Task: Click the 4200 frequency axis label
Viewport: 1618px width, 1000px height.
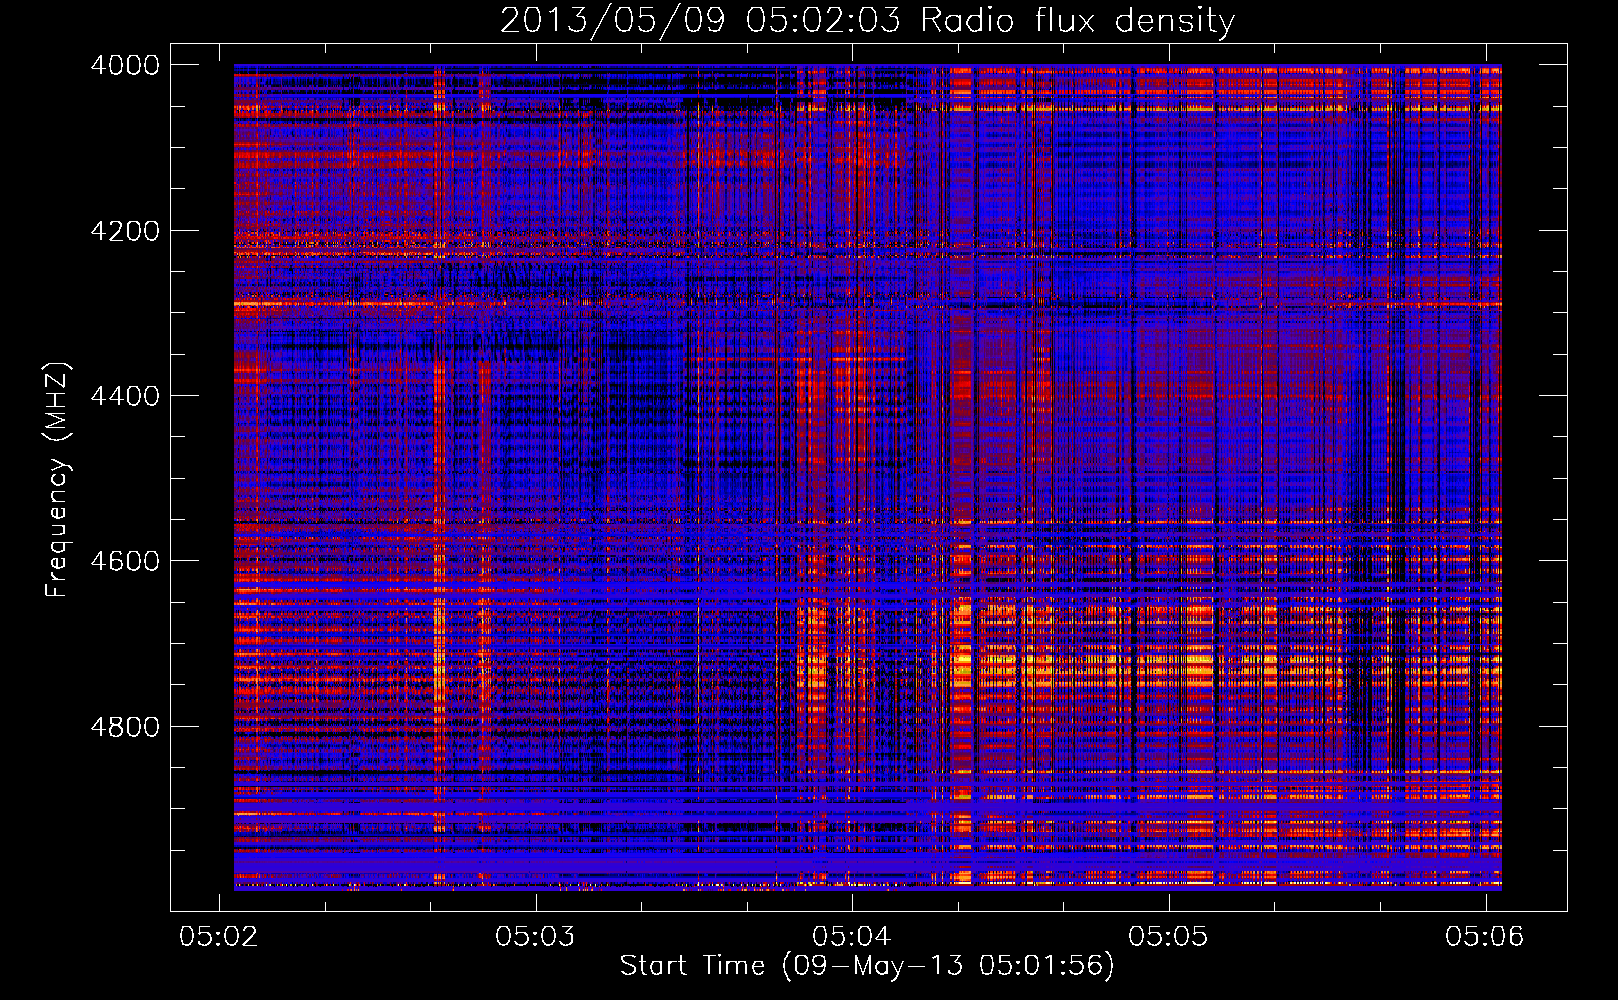Action: (x=125, y=231)
